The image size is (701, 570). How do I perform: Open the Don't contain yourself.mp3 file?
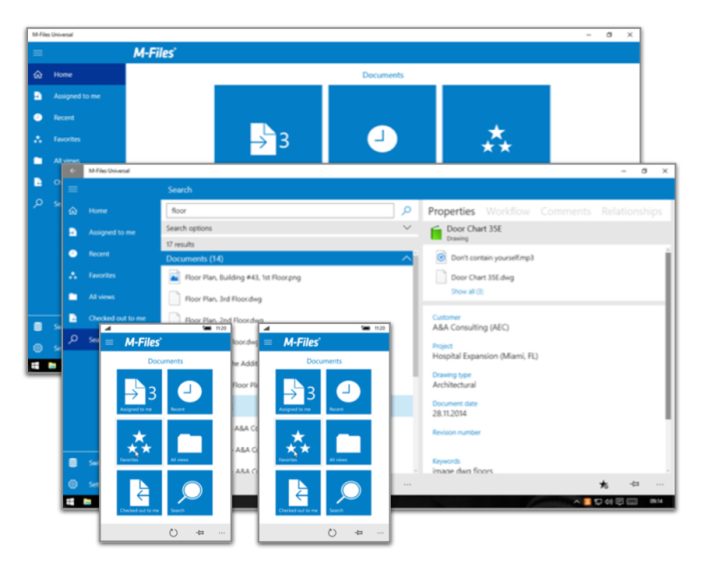pos(492,258)
